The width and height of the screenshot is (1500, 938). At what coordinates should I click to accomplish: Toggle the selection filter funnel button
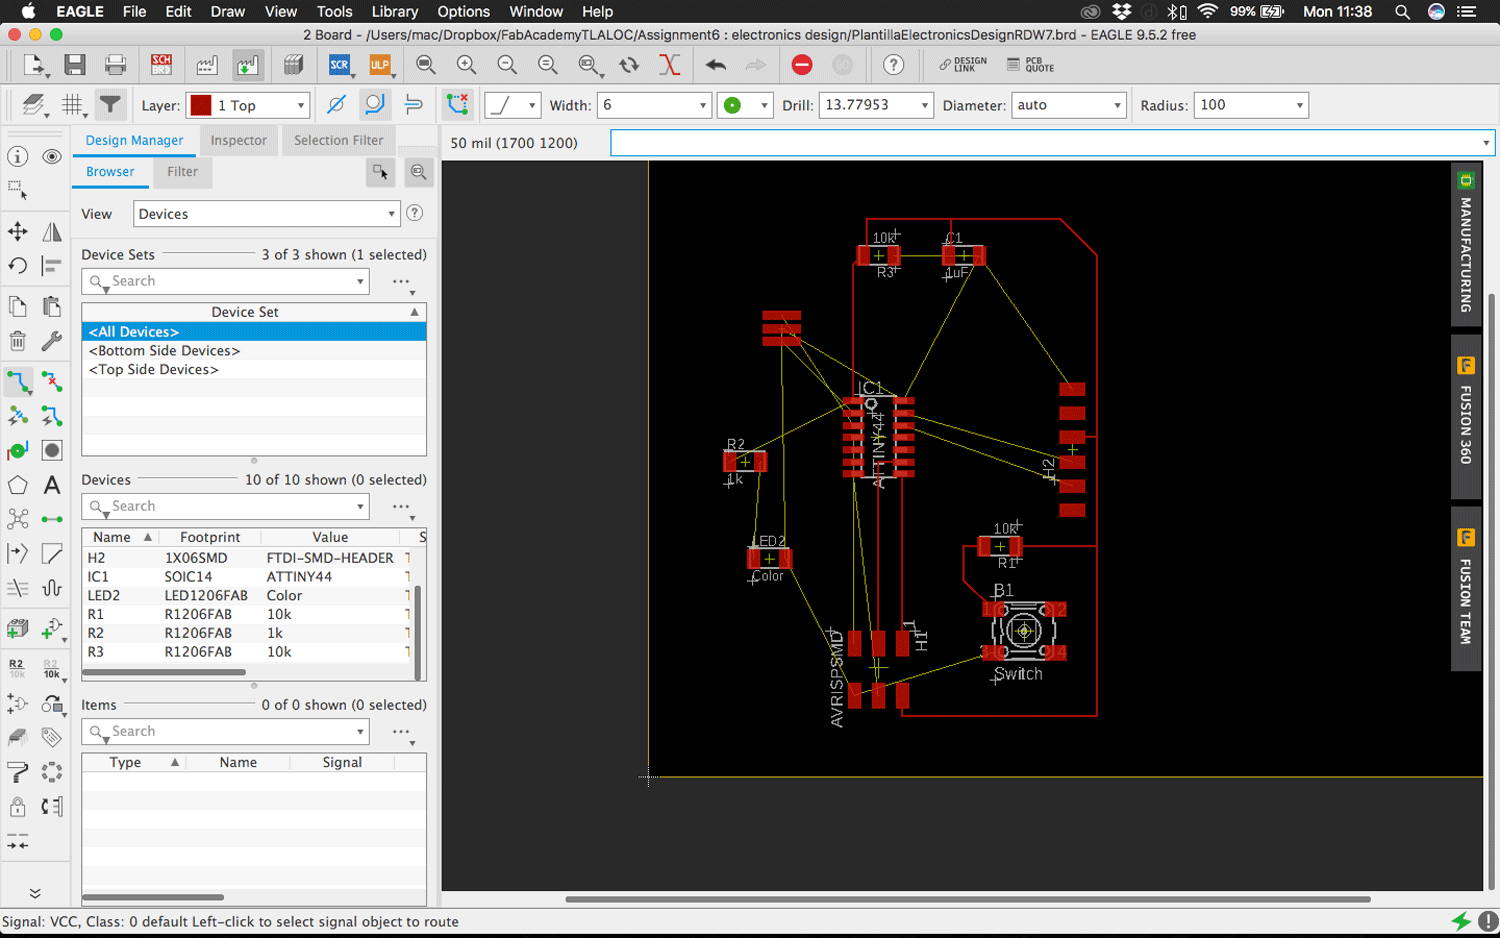110,105
